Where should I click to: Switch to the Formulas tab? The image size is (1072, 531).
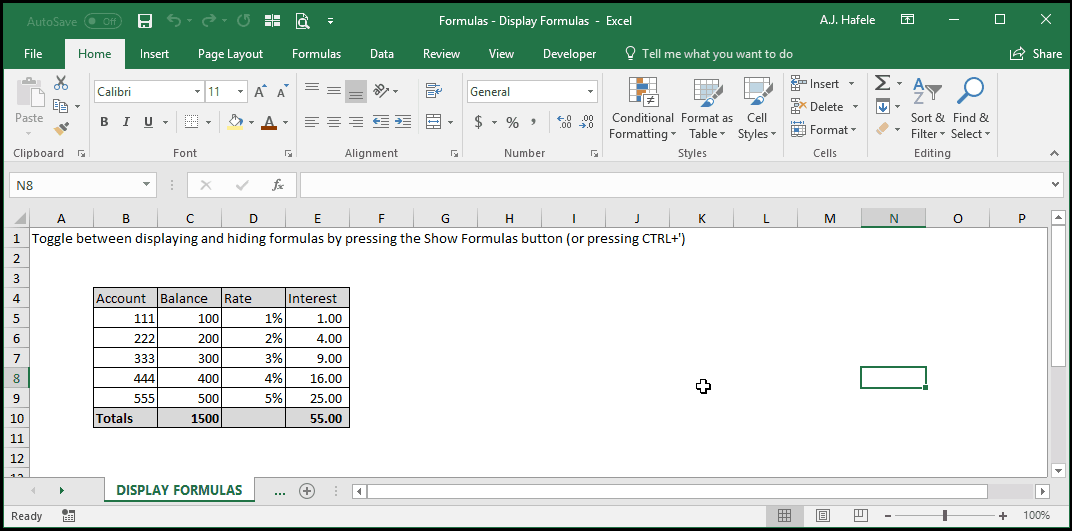317,54
